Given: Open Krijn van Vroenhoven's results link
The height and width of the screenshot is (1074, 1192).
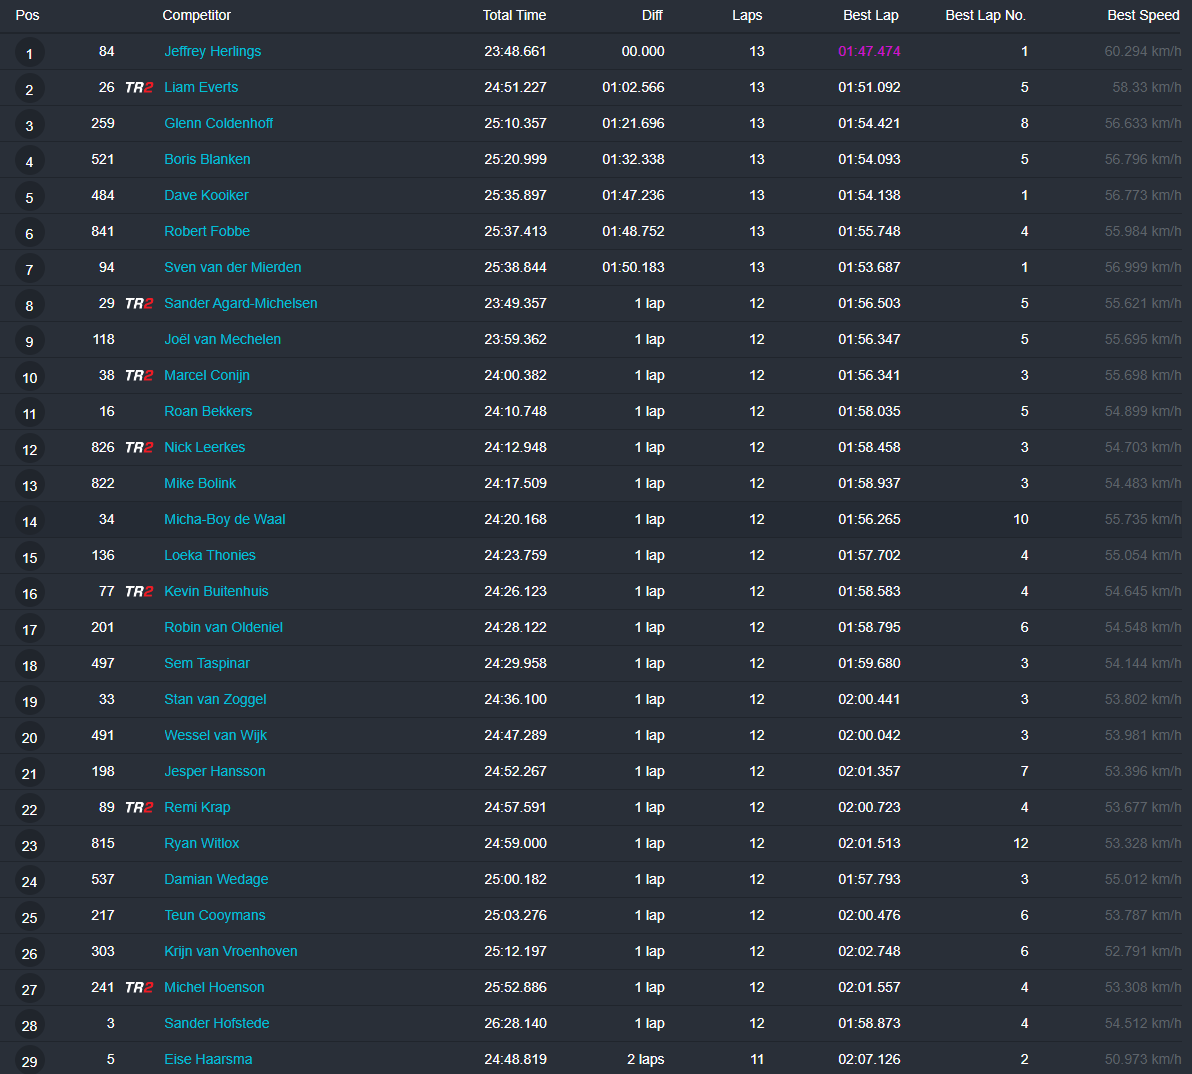Looking at the screenshot, I should (231, 951).
